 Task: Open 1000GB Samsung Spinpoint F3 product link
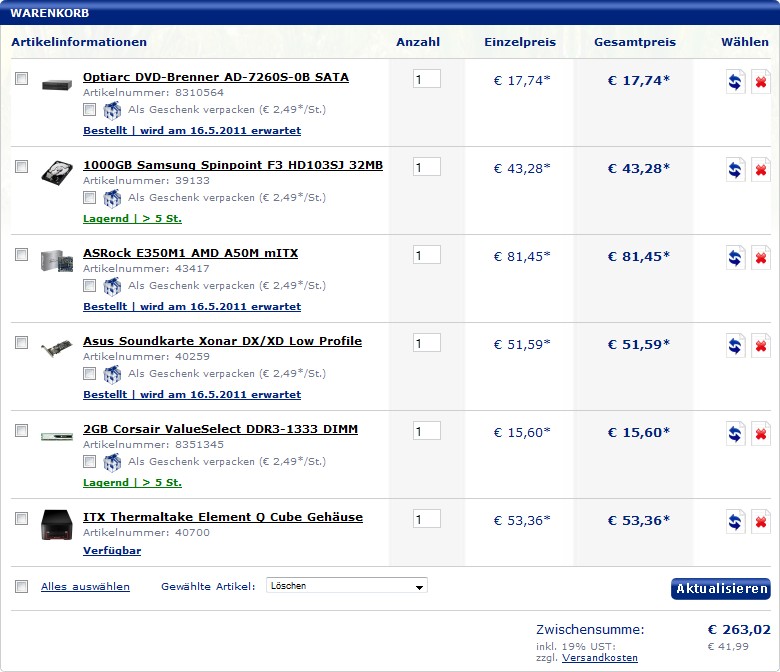pos(232,165)
